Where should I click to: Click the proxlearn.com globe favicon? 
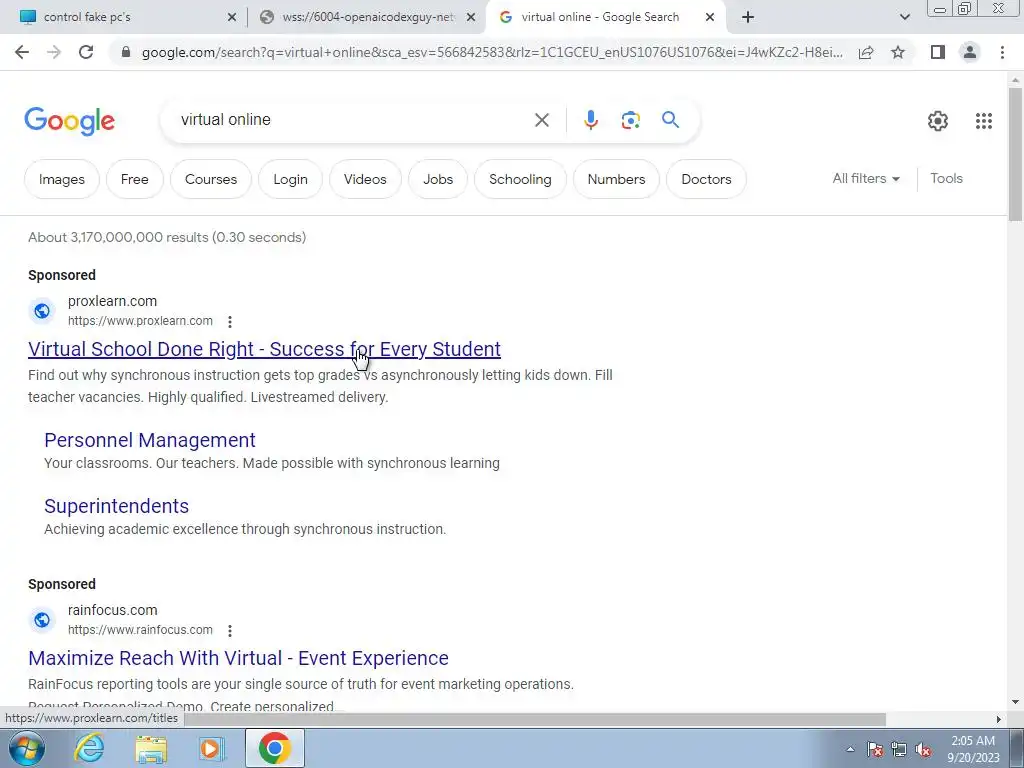pos(42,311)
